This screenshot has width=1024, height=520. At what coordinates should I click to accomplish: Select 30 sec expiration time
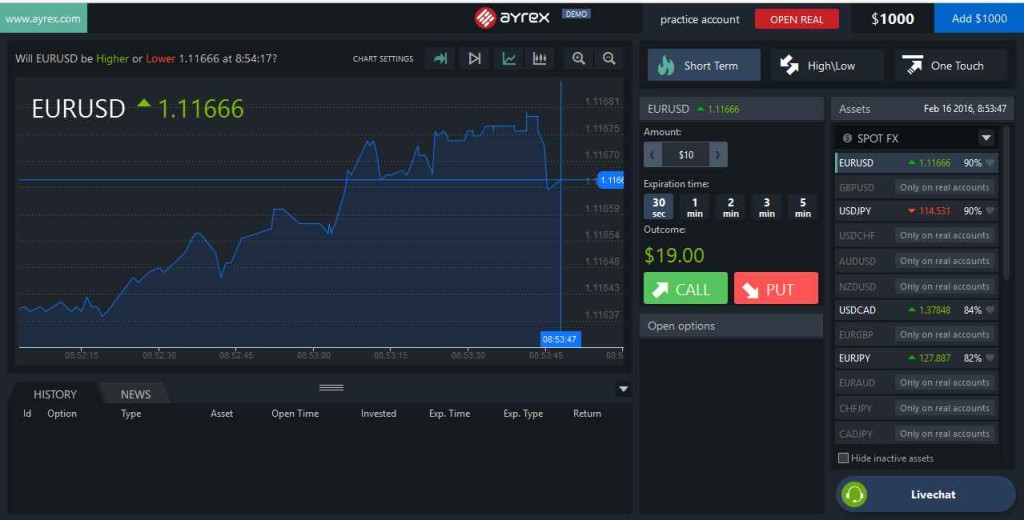(x=659, y=207)
